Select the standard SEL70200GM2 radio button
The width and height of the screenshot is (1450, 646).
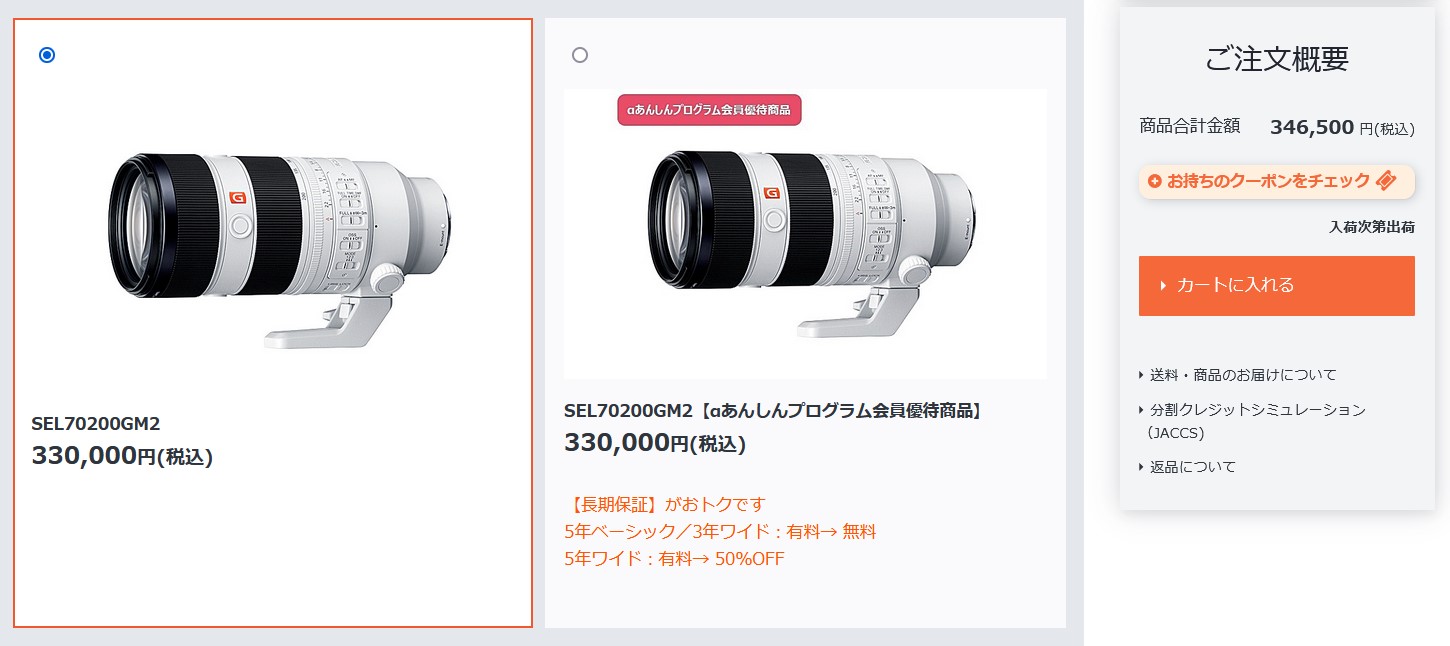pyautogui.click(x=47, y=55)
